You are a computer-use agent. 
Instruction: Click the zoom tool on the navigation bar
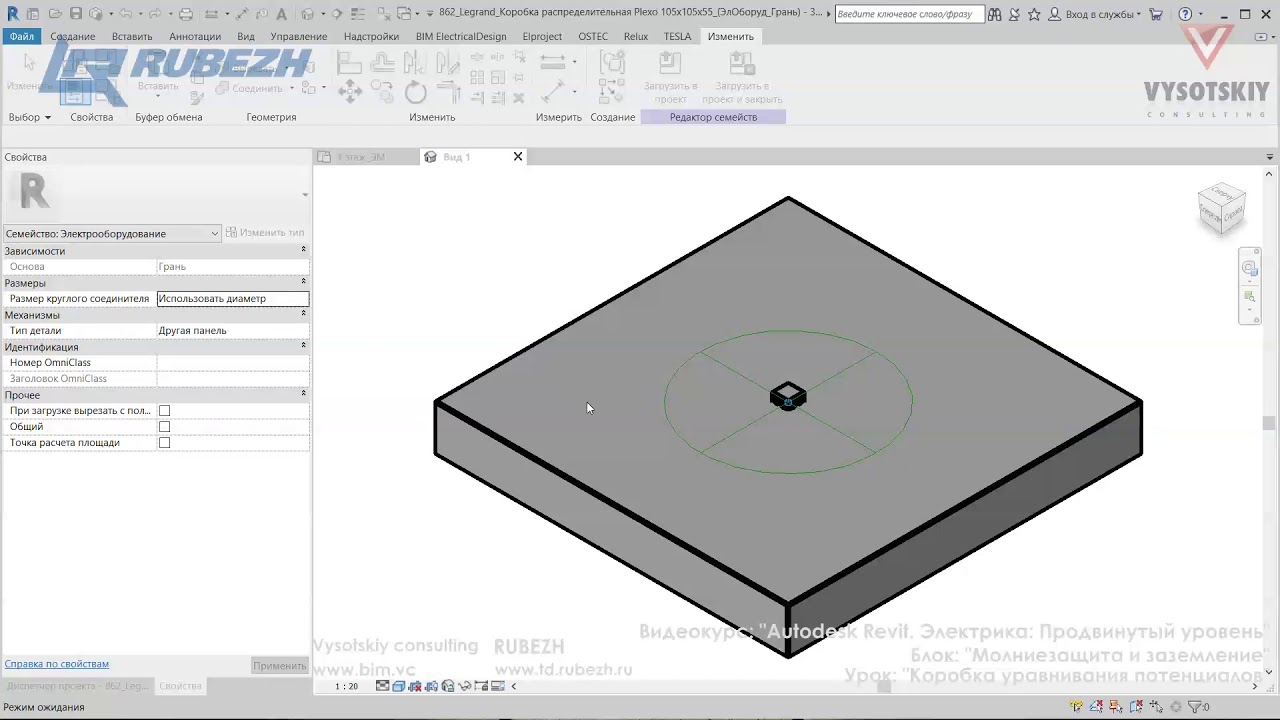pyautogui.click(x=1250, y=297)
